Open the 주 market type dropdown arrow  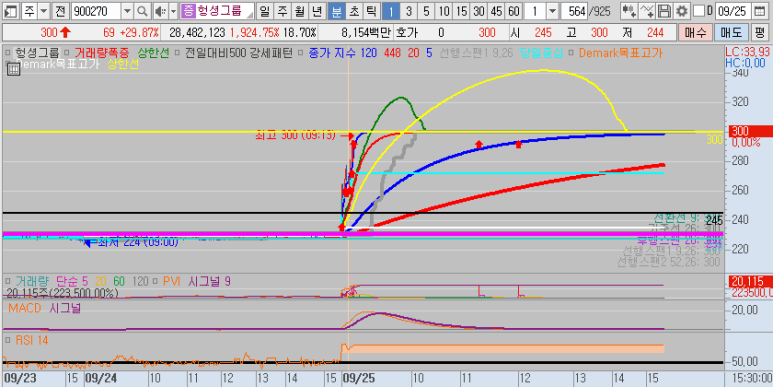[43, 10]
